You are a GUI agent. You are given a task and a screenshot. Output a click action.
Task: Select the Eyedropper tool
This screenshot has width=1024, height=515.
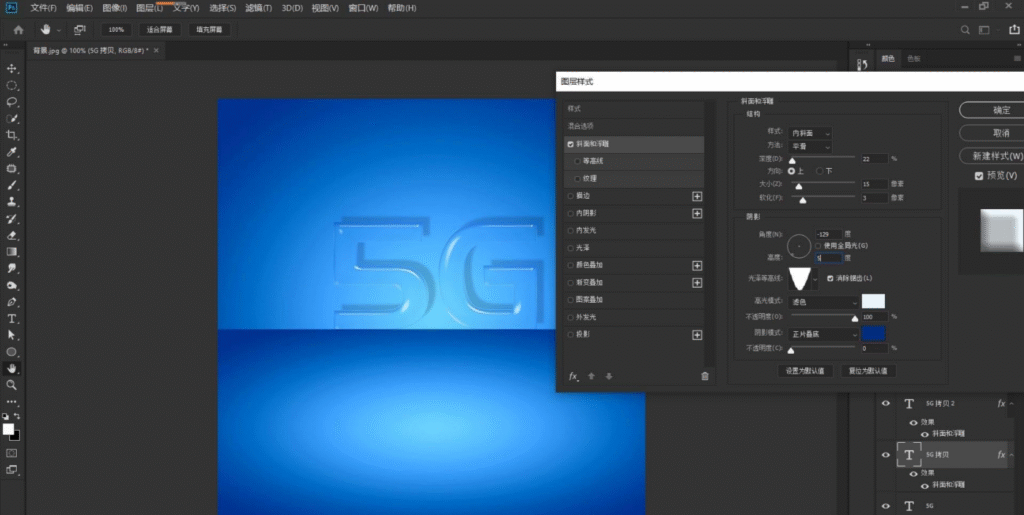12,152
